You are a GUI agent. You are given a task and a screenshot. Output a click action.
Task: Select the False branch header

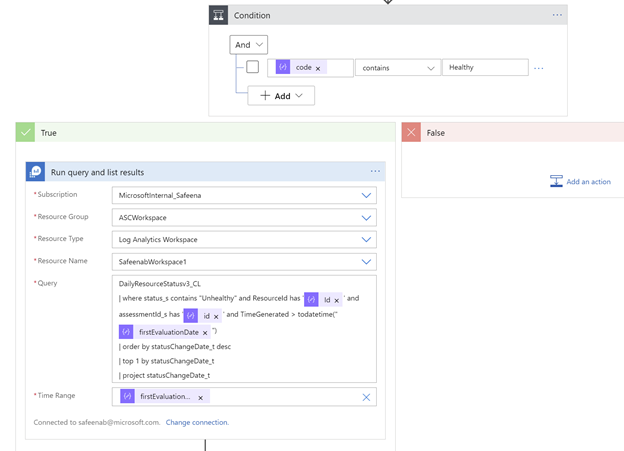pos(512,132)
